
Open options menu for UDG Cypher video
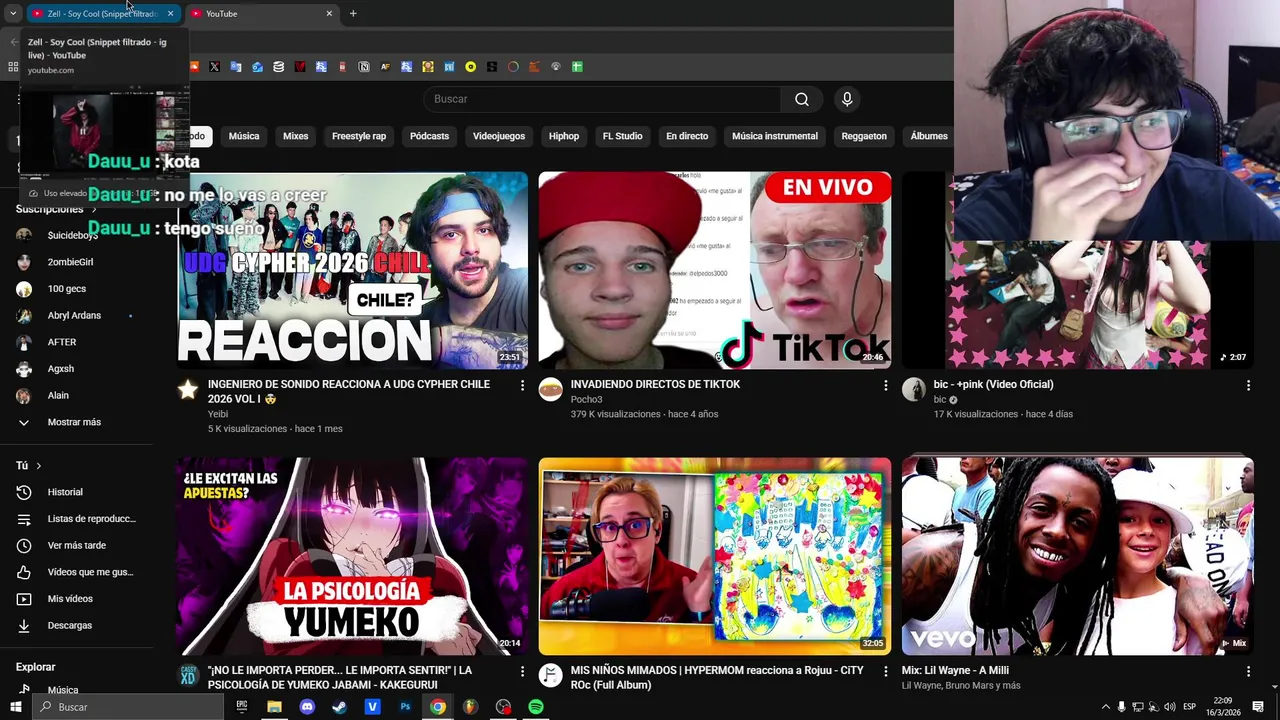(522, 385)
